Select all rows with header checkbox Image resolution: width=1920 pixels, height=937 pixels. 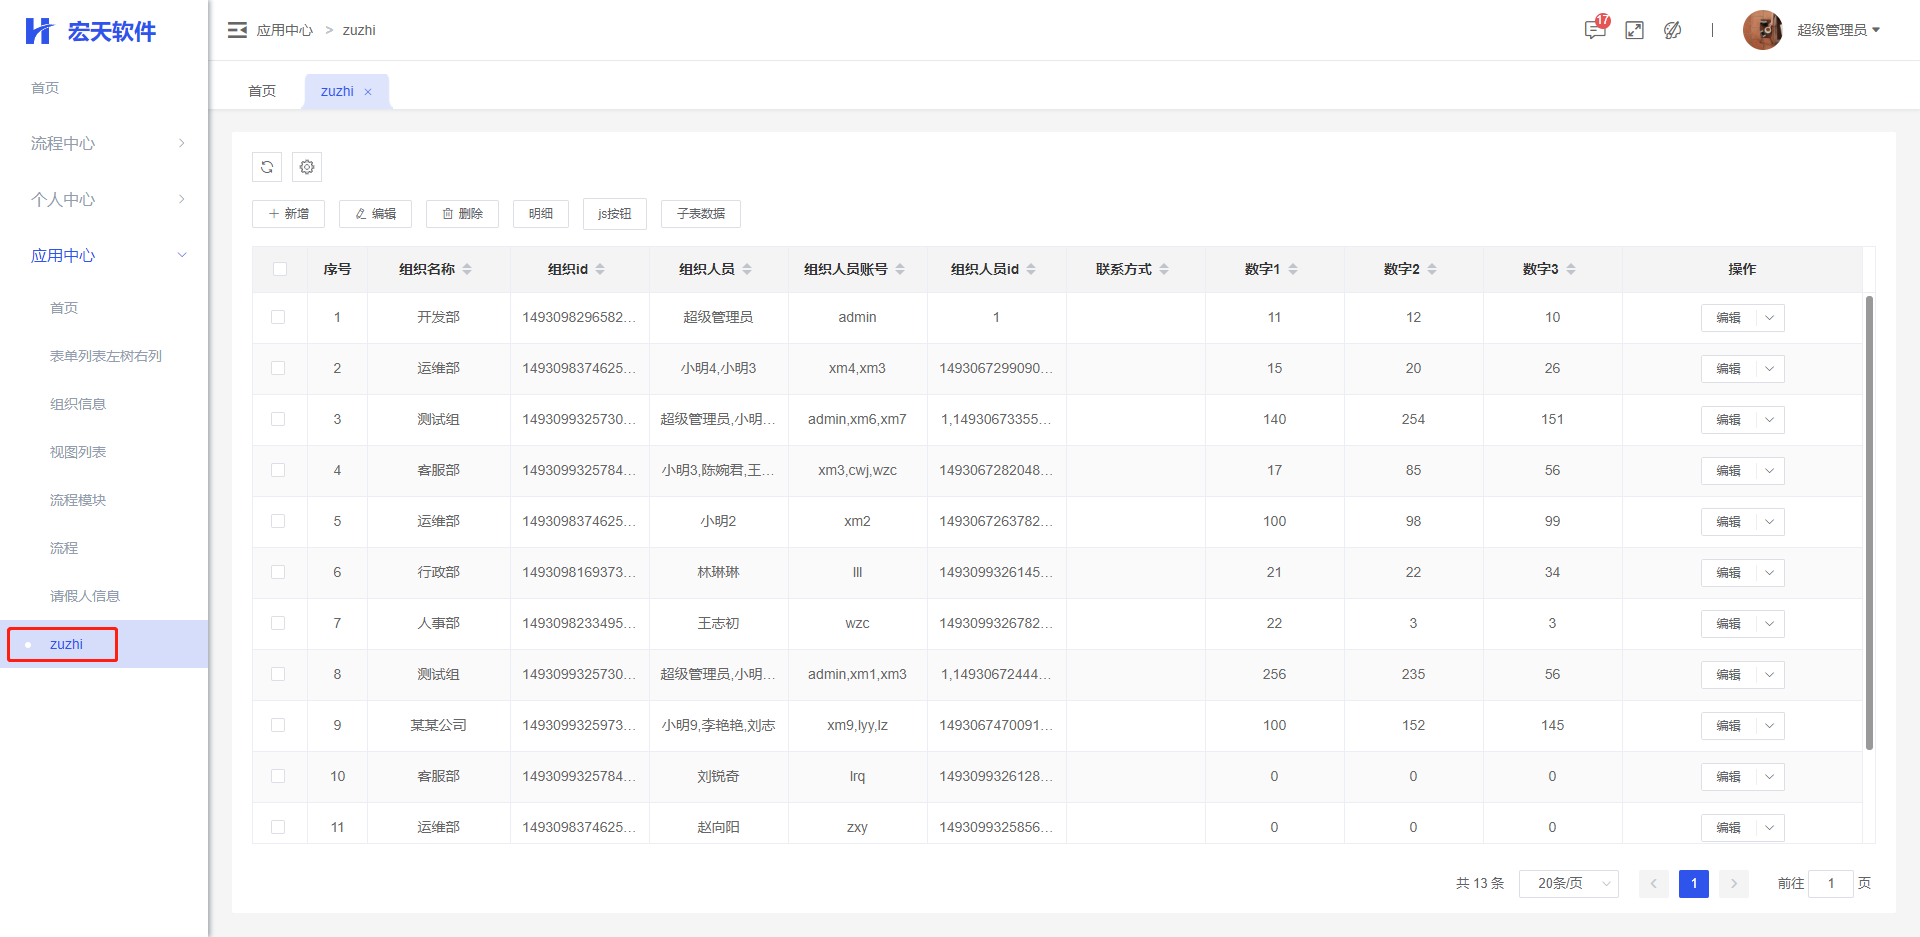279,269
